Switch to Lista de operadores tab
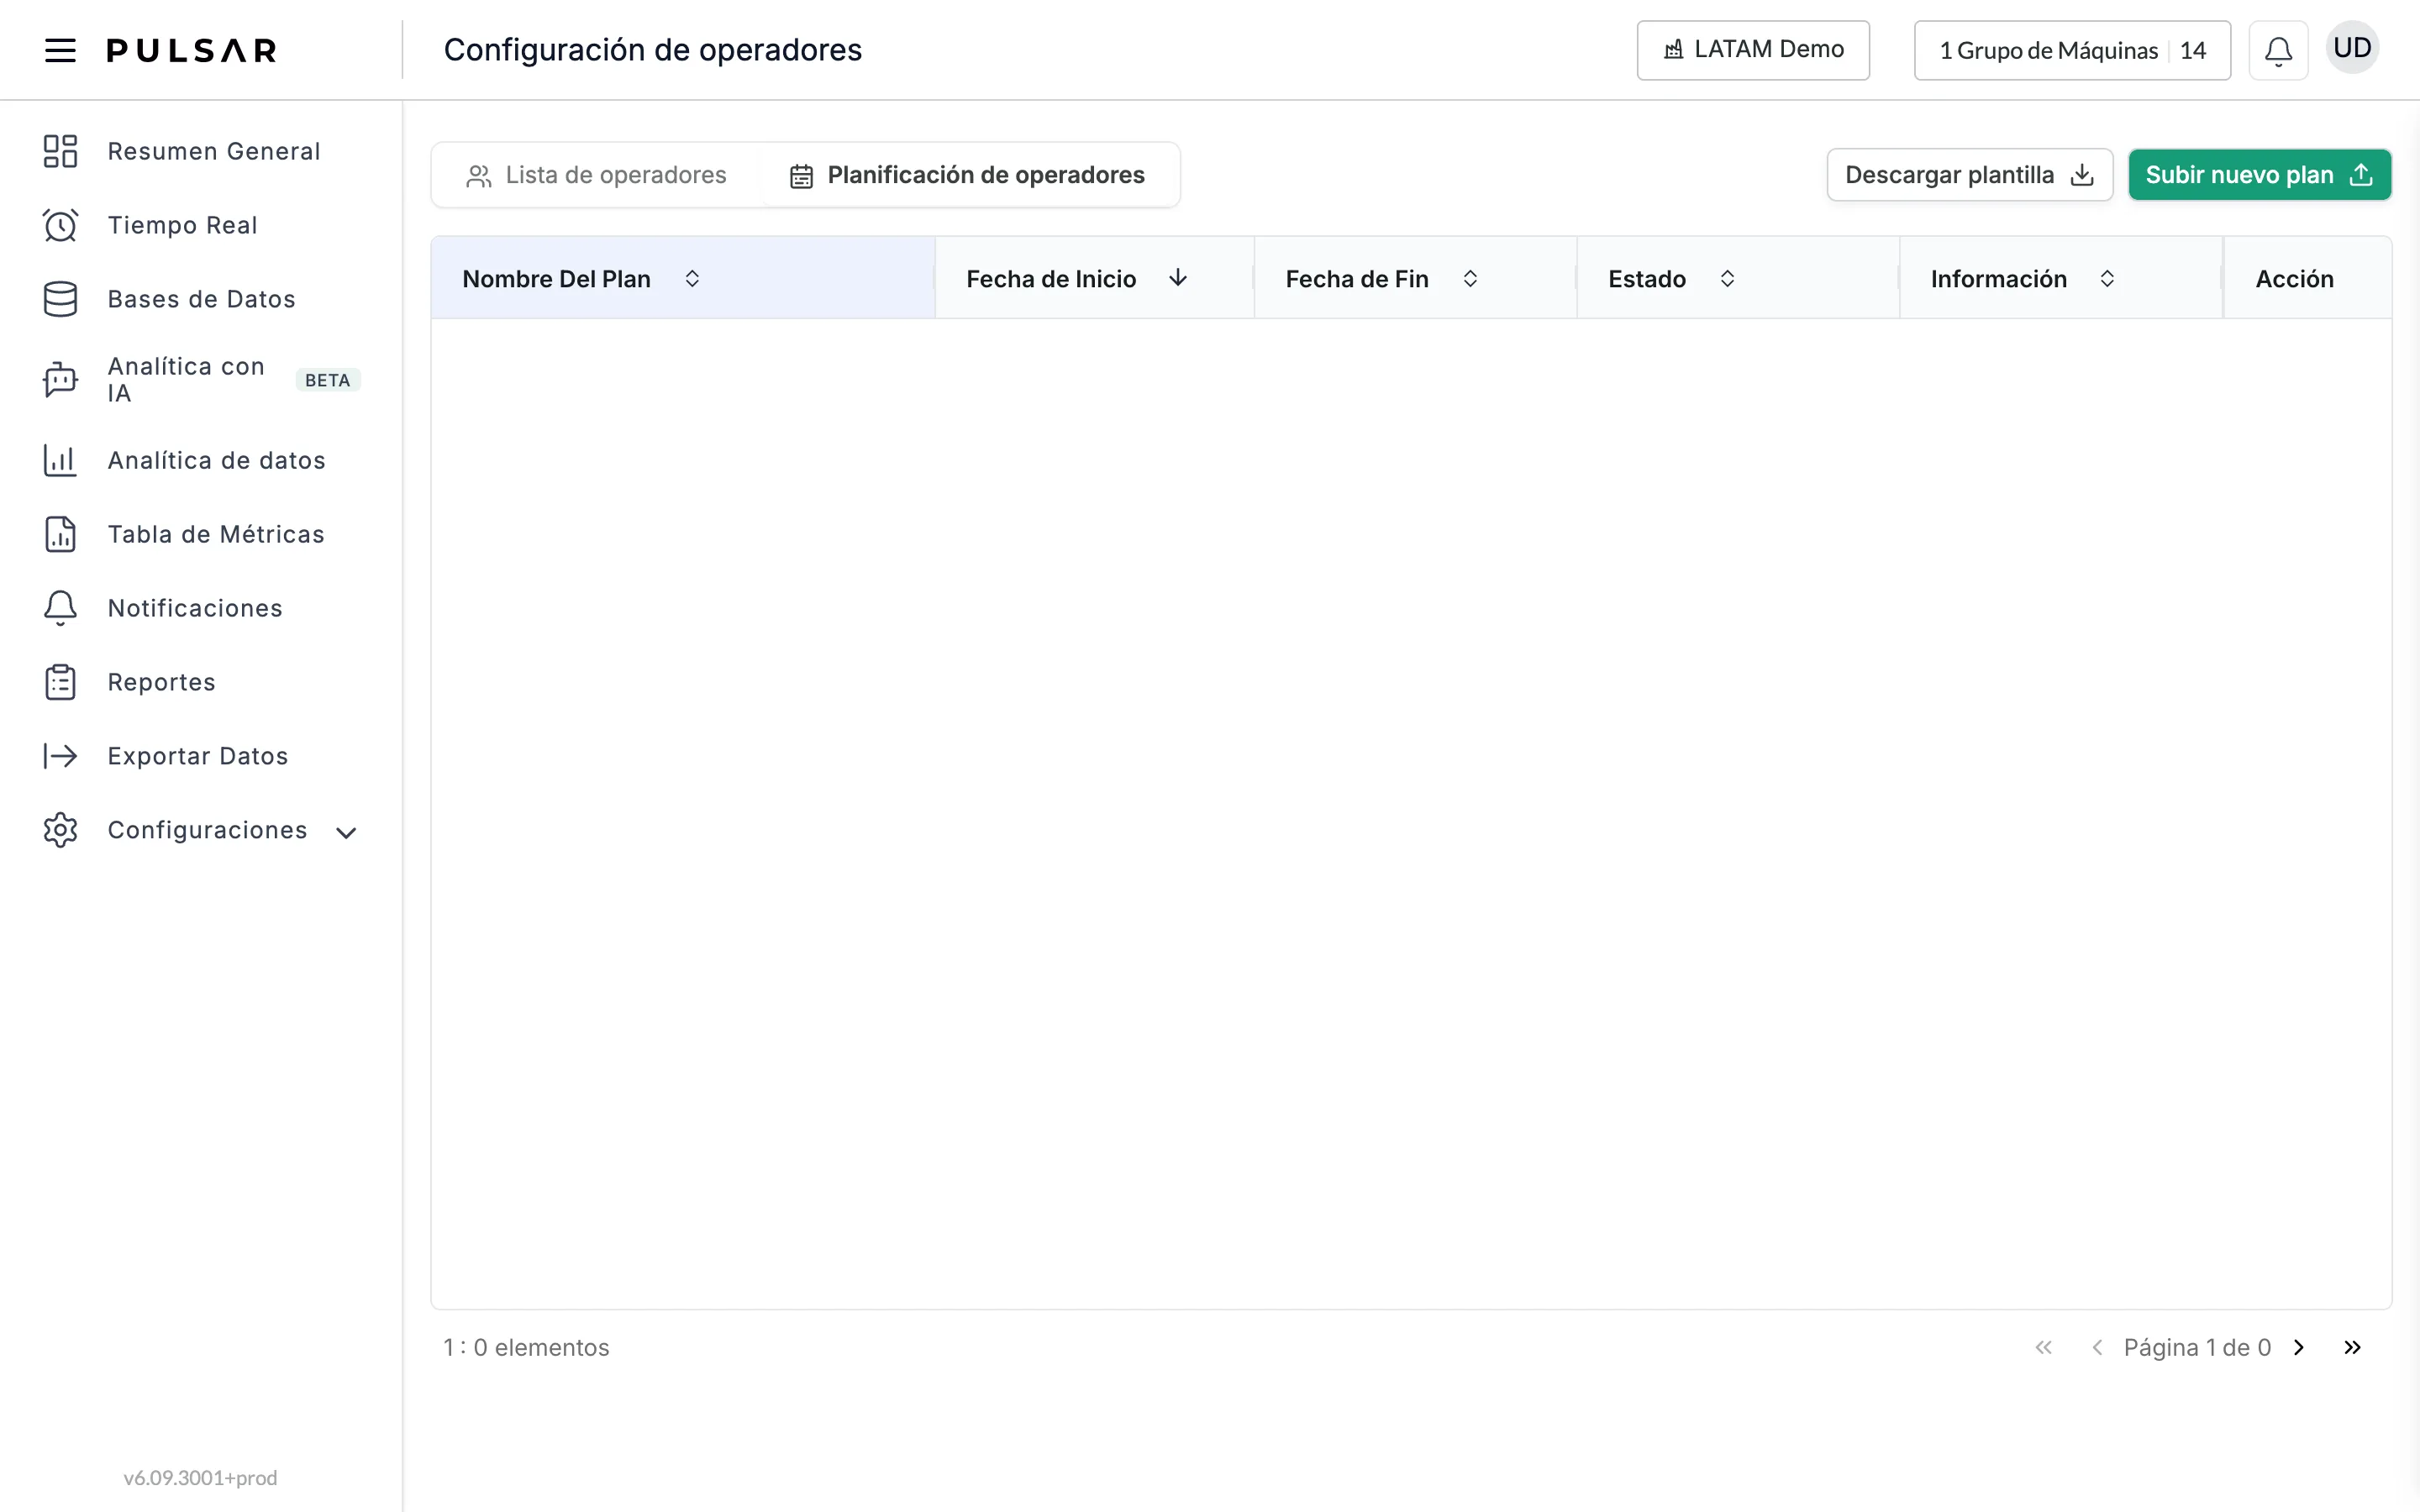2420x1512 pixels. click(596, 175)
